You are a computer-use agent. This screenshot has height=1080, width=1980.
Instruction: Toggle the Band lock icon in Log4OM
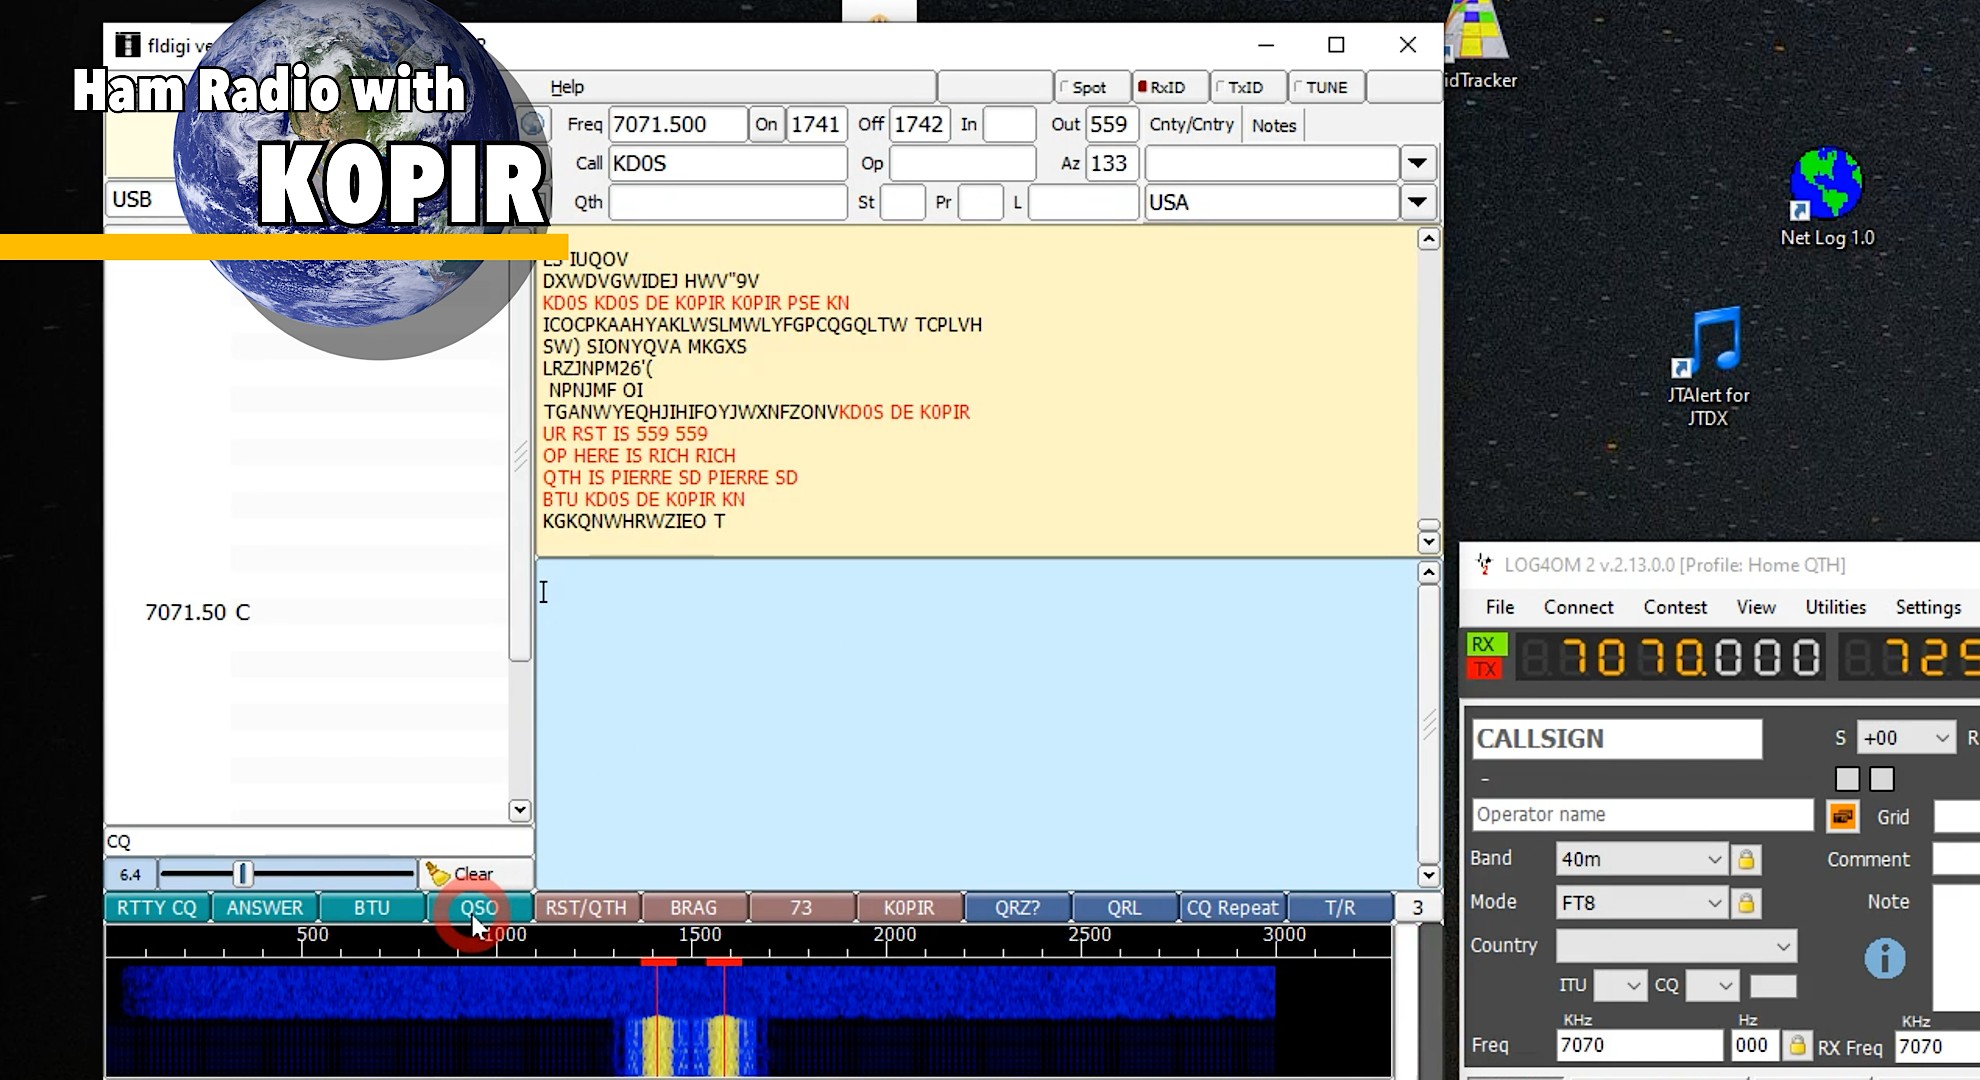click(1746, 859)
